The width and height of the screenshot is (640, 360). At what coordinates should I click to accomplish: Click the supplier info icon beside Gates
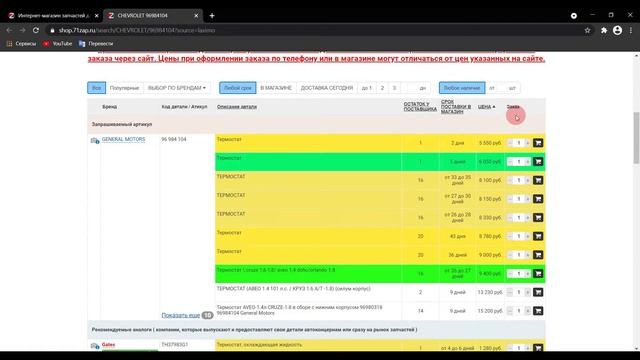point(95,346)
